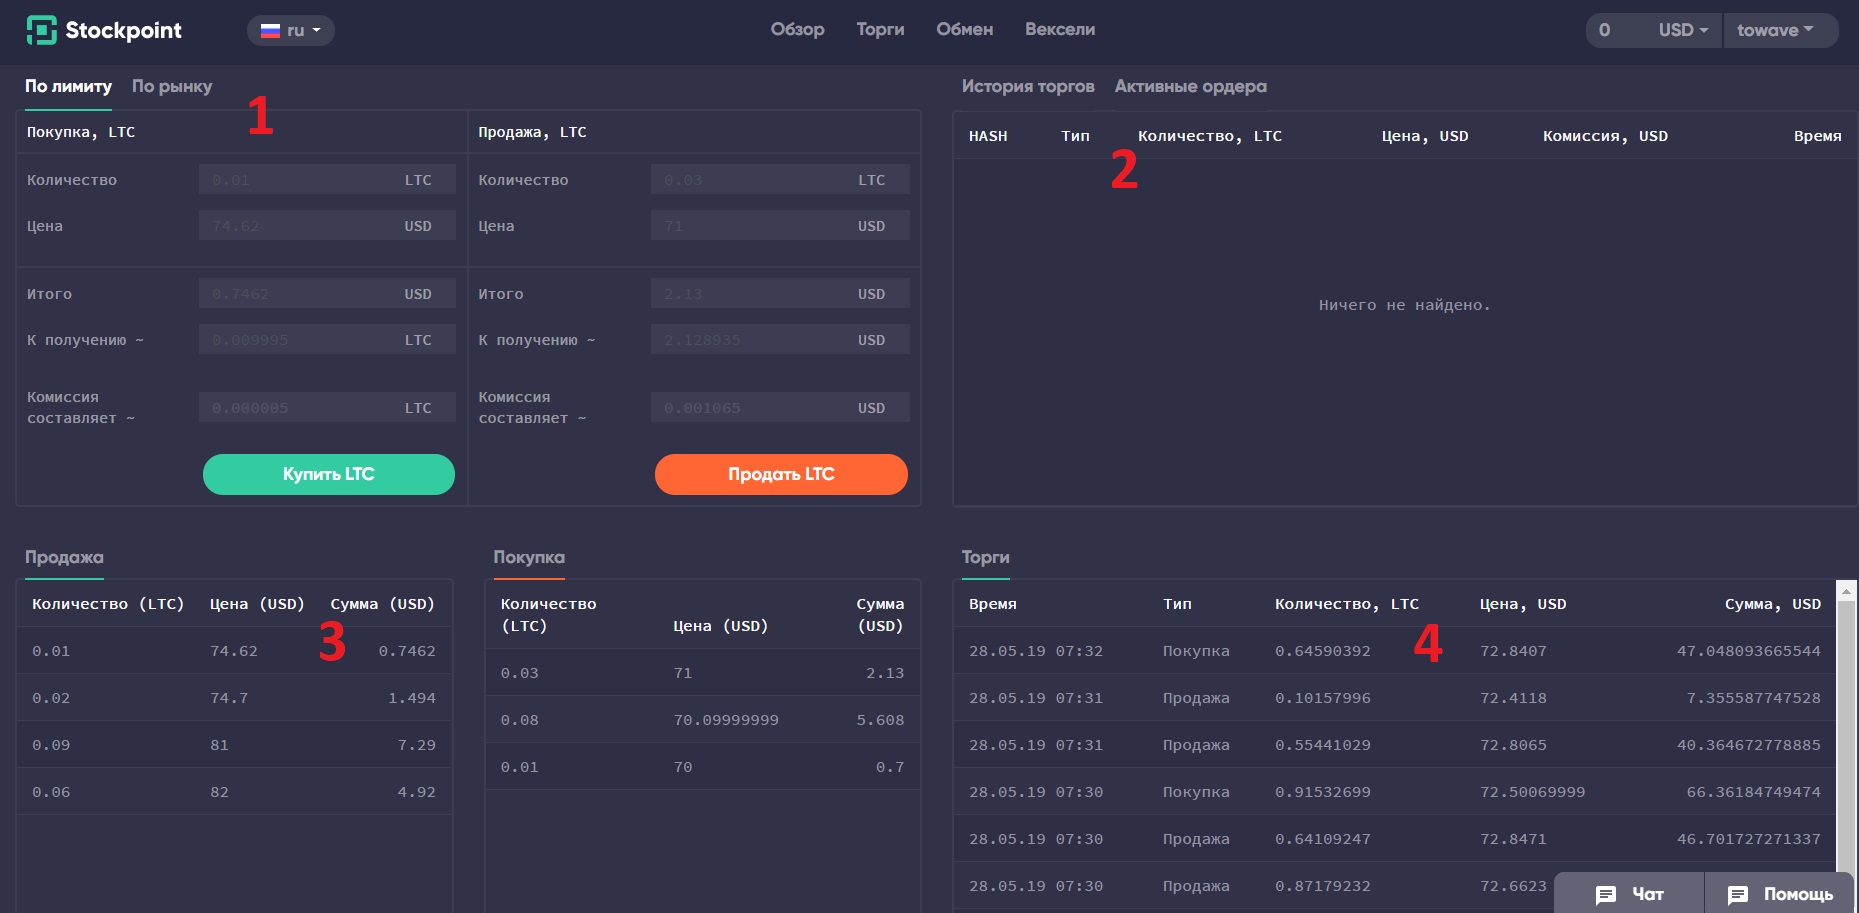This screenshot has height=913, width=1859.
Task: Click the balance value 0 in header
Action: pos(1604,30)
